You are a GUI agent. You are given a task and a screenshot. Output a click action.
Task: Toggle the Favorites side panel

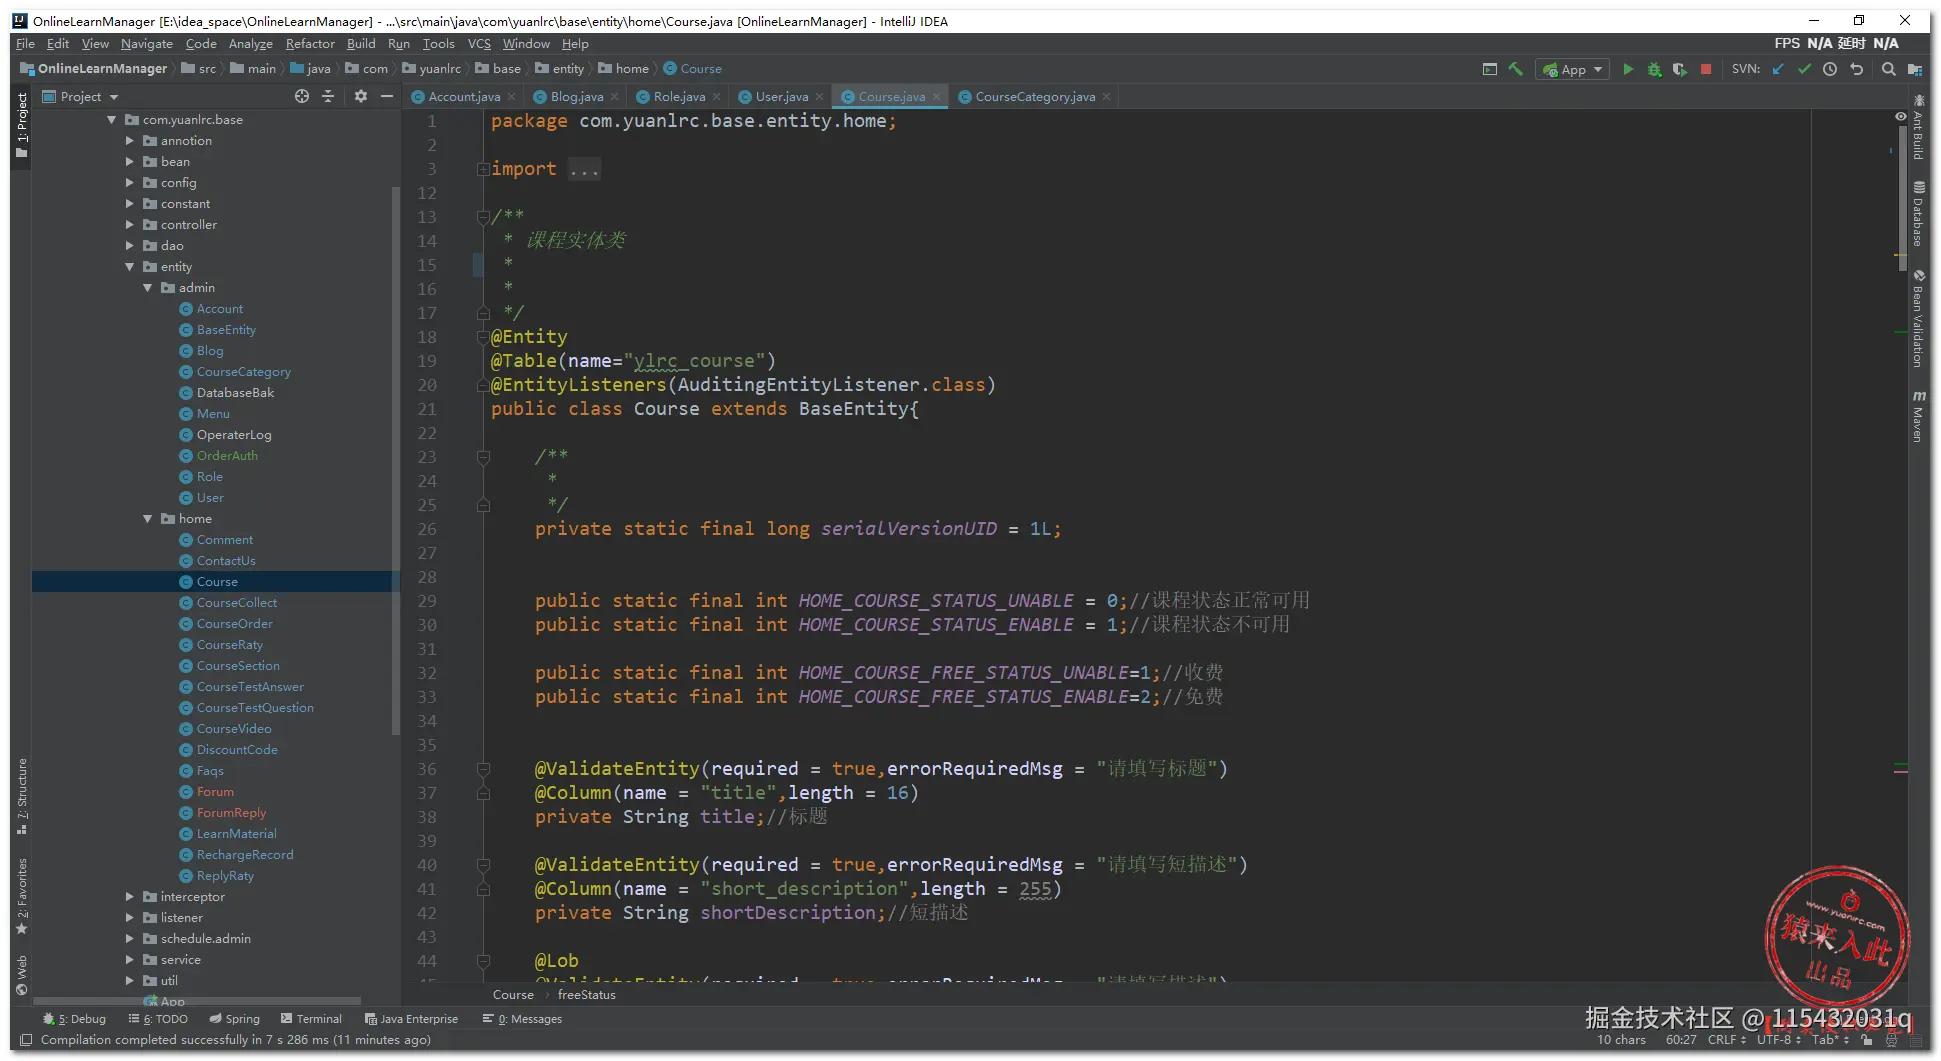(x=21, y=896)
